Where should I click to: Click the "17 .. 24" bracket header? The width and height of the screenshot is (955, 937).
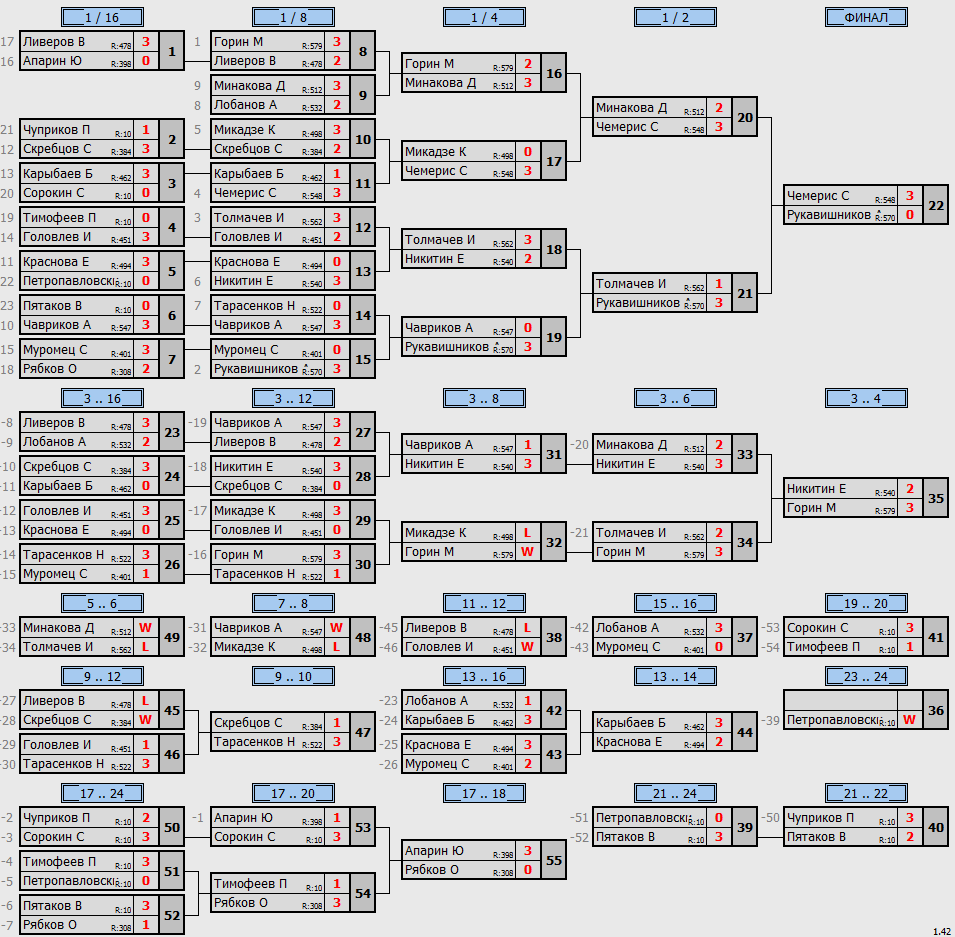point(102,793)
